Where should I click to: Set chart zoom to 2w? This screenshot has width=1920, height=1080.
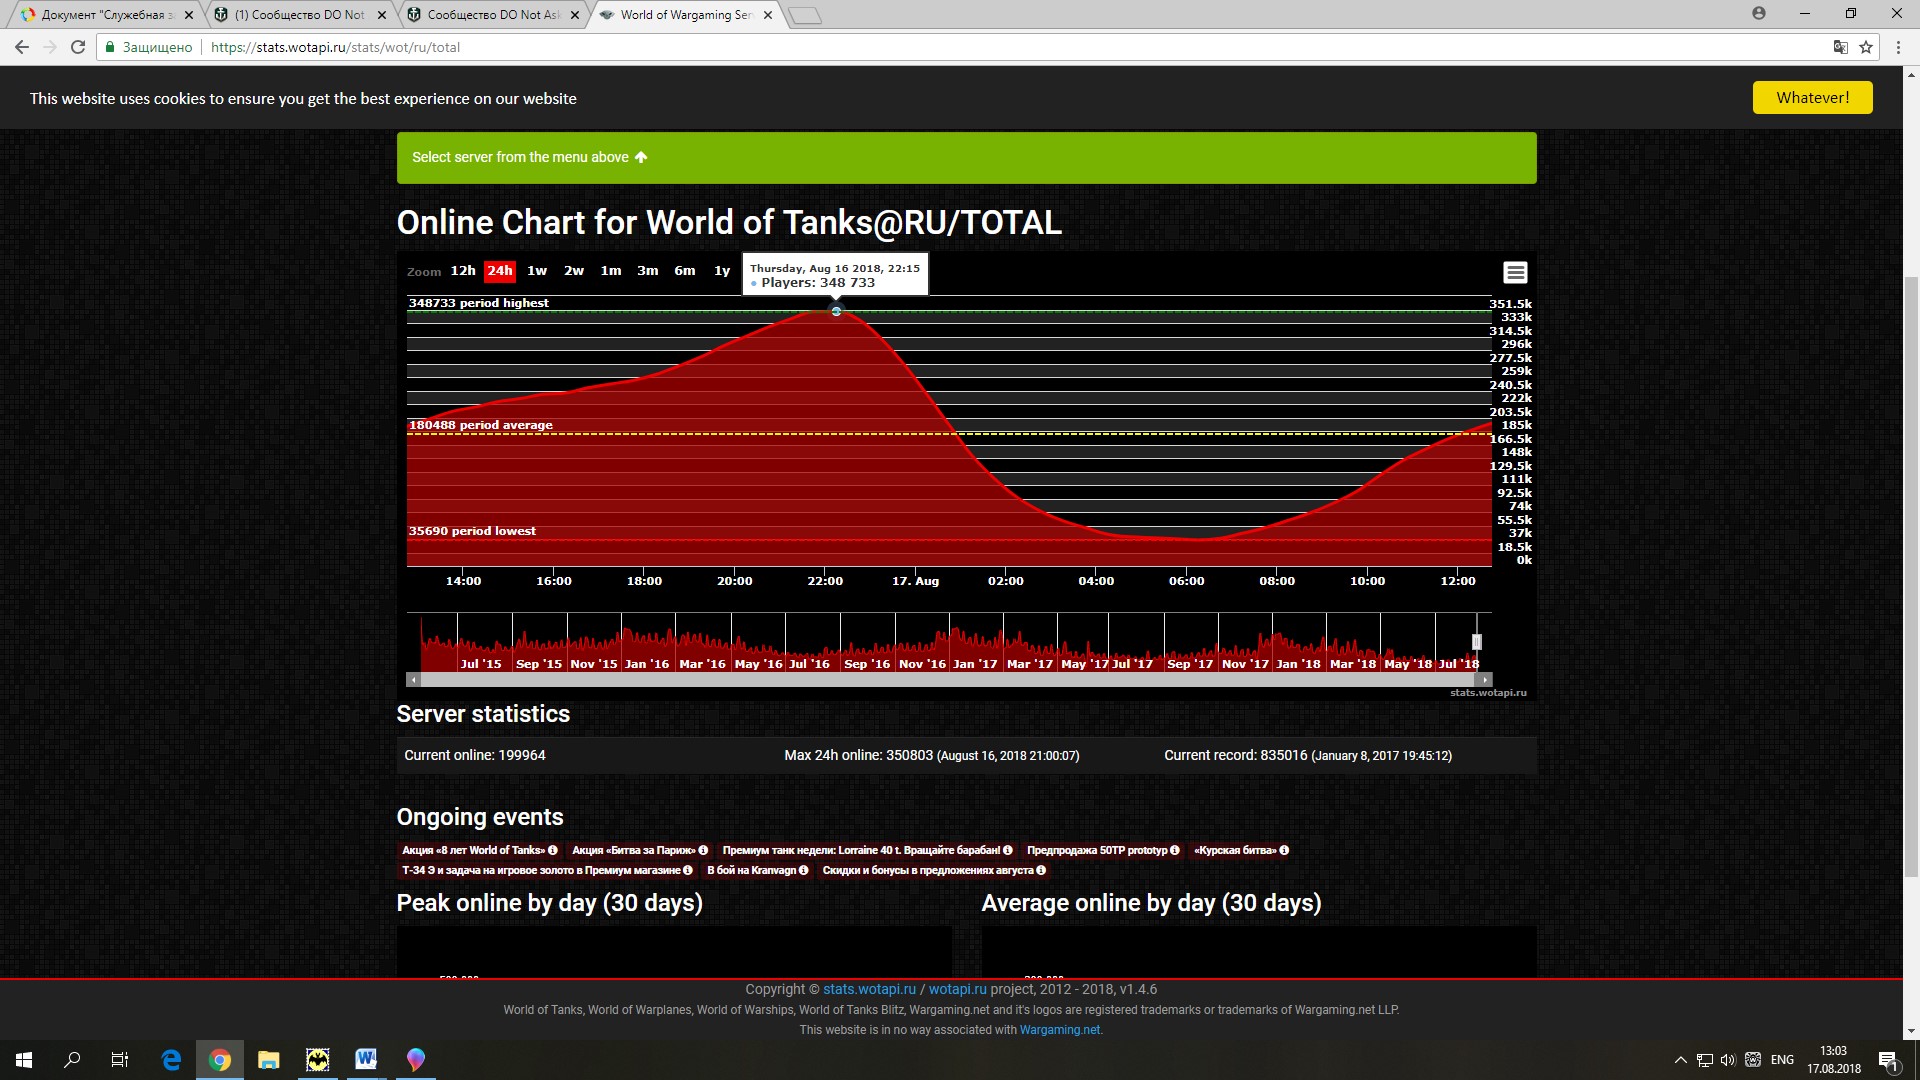574,271
